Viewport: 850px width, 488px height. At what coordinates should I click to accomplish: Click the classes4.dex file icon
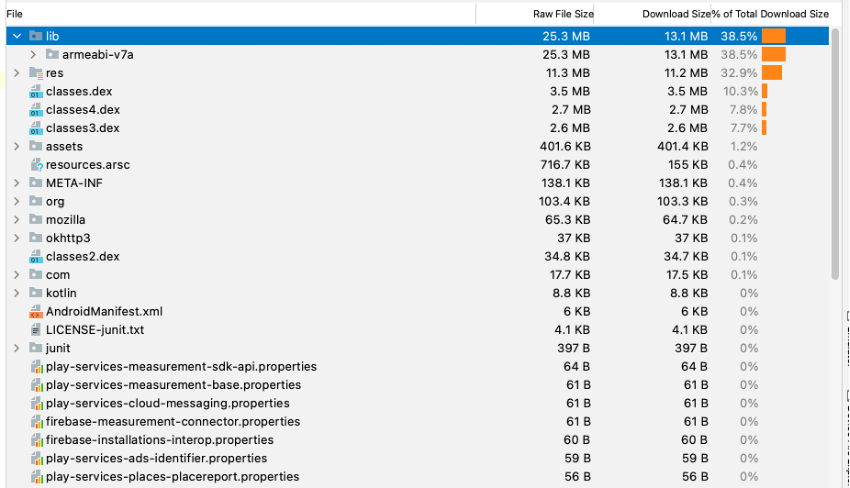[36, 110]
